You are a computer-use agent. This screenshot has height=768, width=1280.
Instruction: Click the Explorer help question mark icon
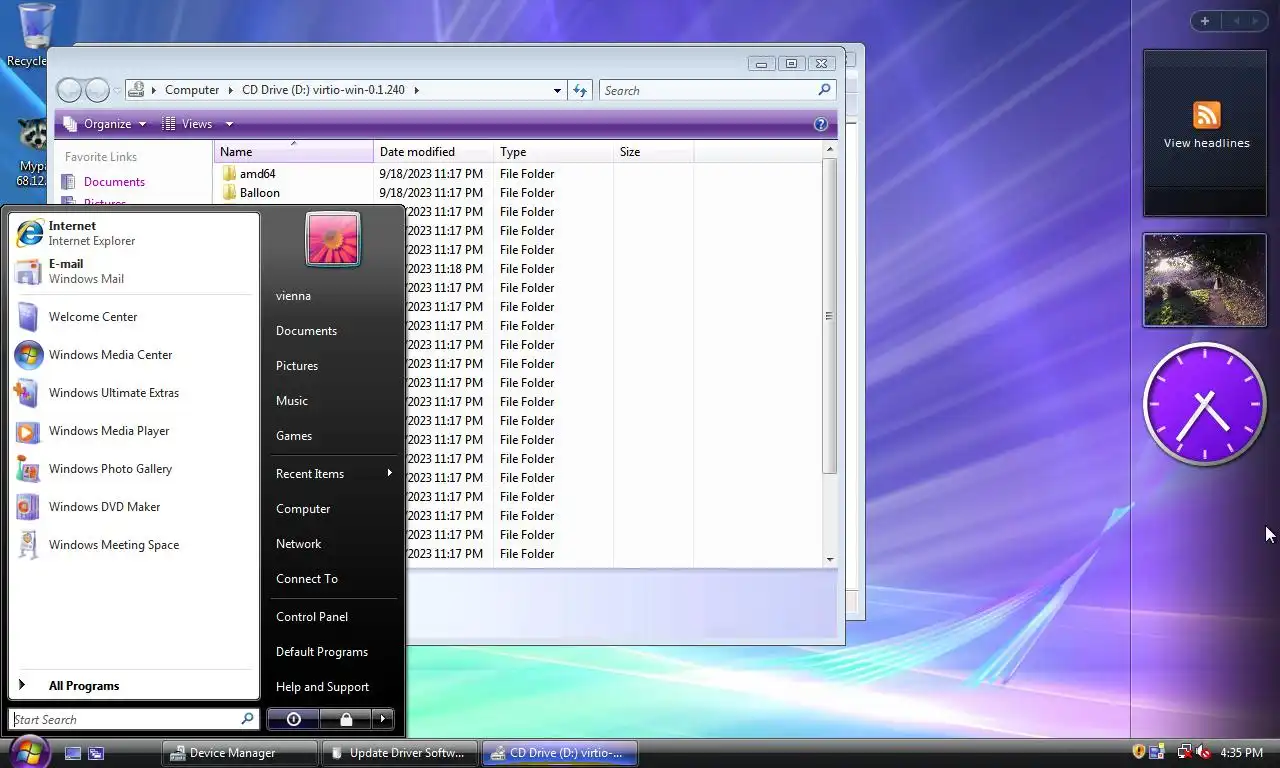click(x=821, y=124)
